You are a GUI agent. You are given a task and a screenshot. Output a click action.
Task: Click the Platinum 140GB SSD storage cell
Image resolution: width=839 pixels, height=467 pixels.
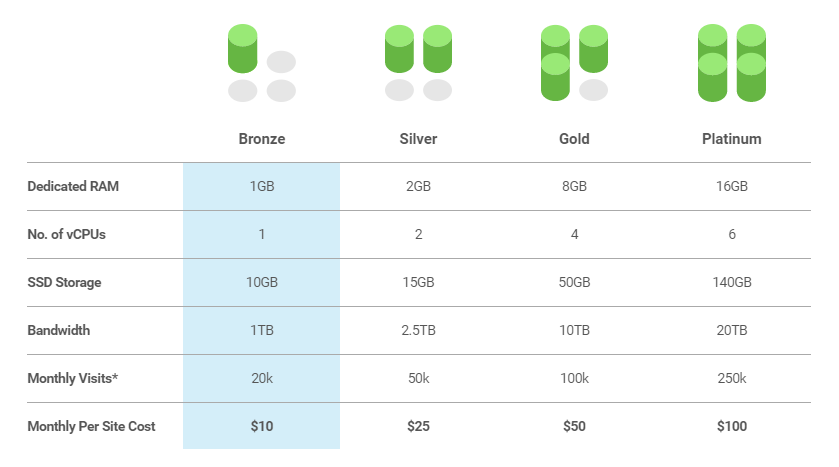pyautogui.click(x=731, y=282)
